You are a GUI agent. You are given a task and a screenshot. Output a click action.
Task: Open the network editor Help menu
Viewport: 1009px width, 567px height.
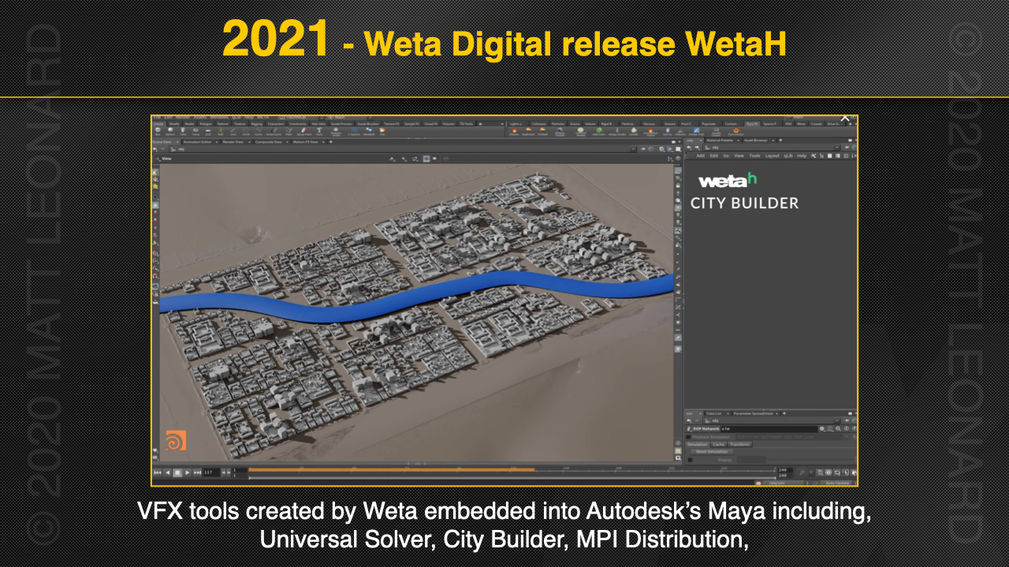(802, 156)
